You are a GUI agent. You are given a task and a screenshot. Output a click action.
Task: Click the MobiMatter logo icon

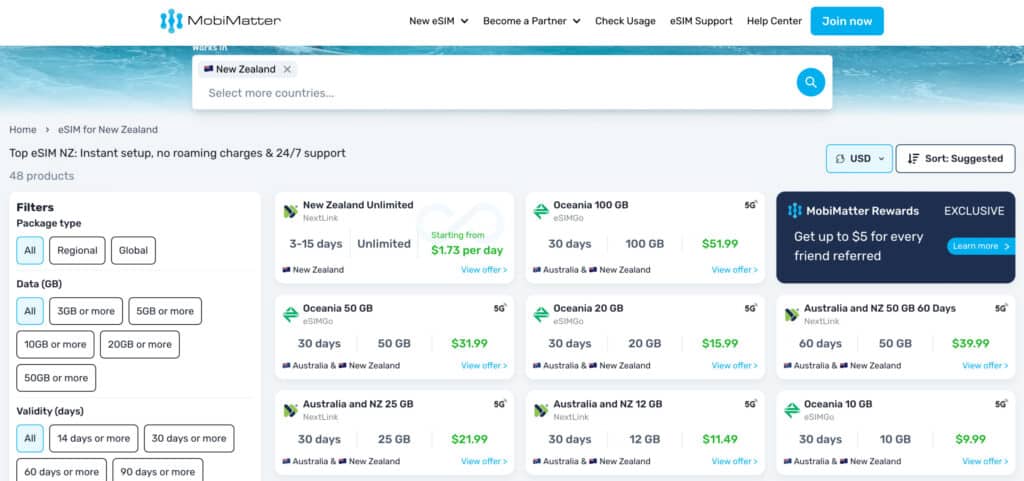(x=171, y=21)
